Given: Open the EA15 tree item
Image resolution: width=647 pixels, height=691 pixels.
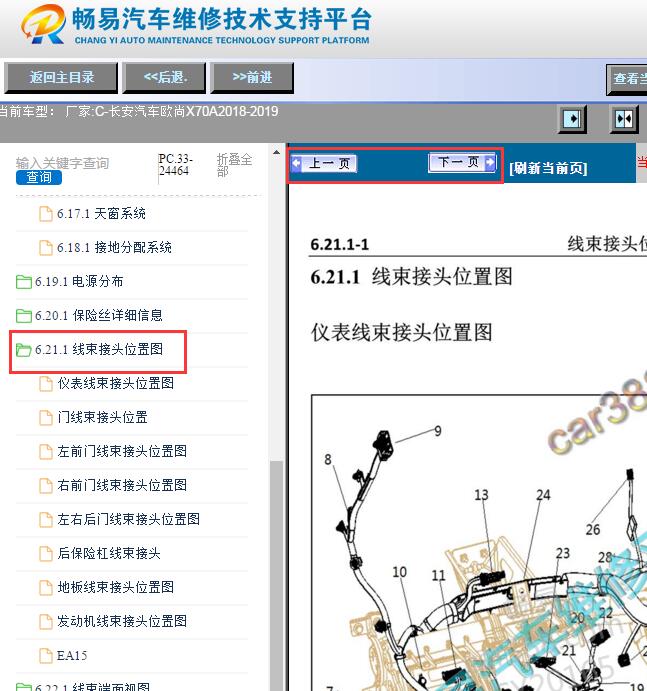Looking at the screenshot, I should point(72,655).
